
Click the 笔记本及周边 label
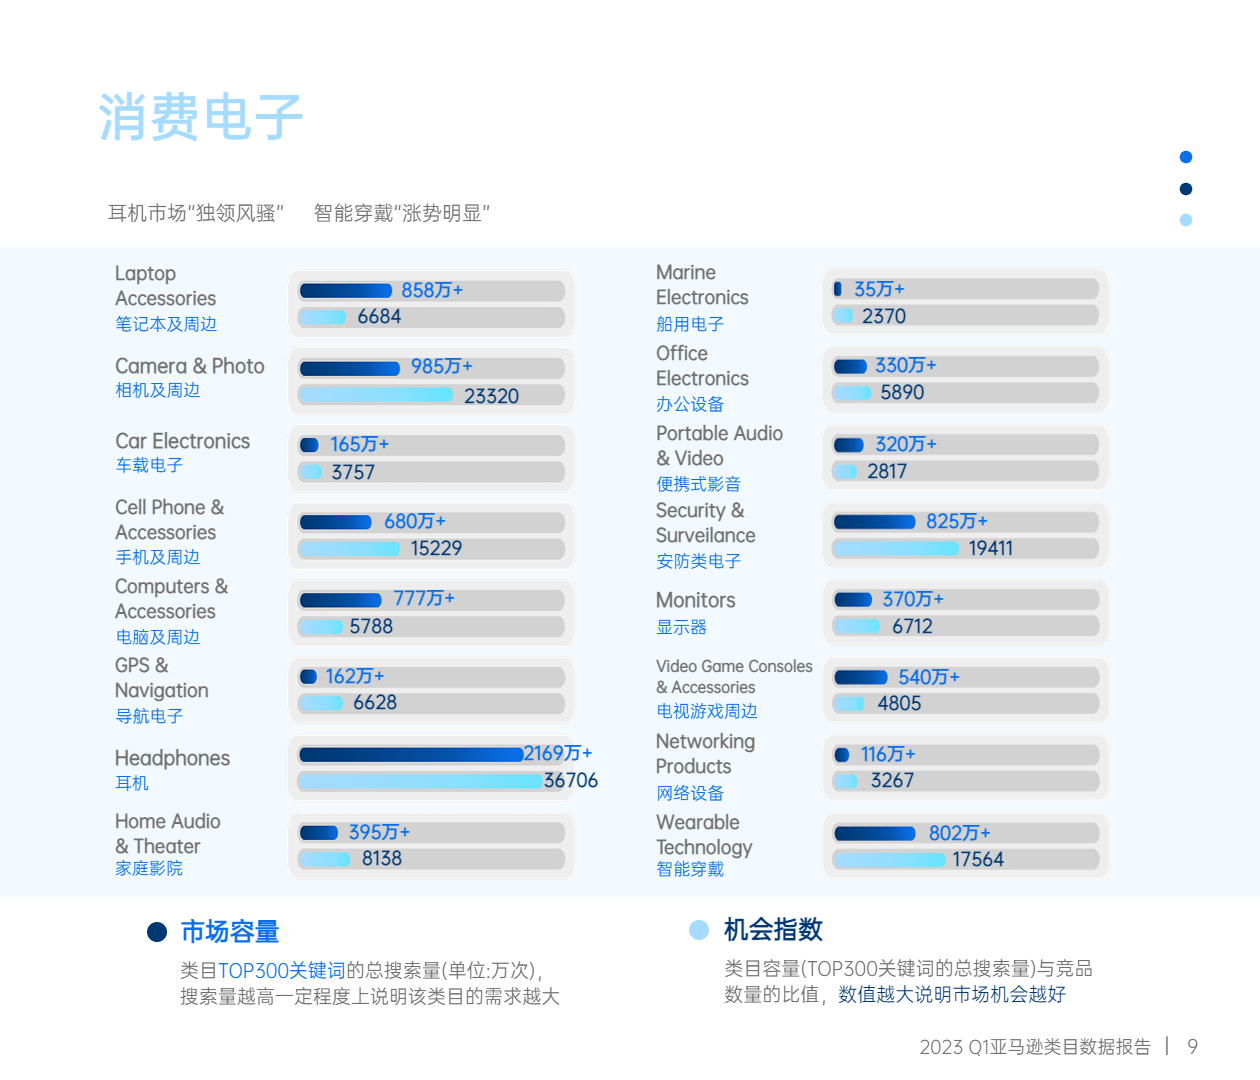(x=166, y=324)
